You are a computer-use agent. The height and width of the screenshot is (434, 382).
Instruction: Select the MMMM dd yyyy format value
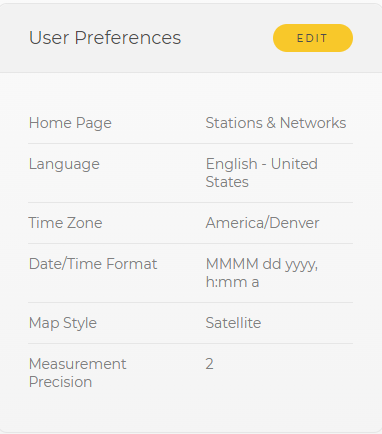[x=262, y=273]
